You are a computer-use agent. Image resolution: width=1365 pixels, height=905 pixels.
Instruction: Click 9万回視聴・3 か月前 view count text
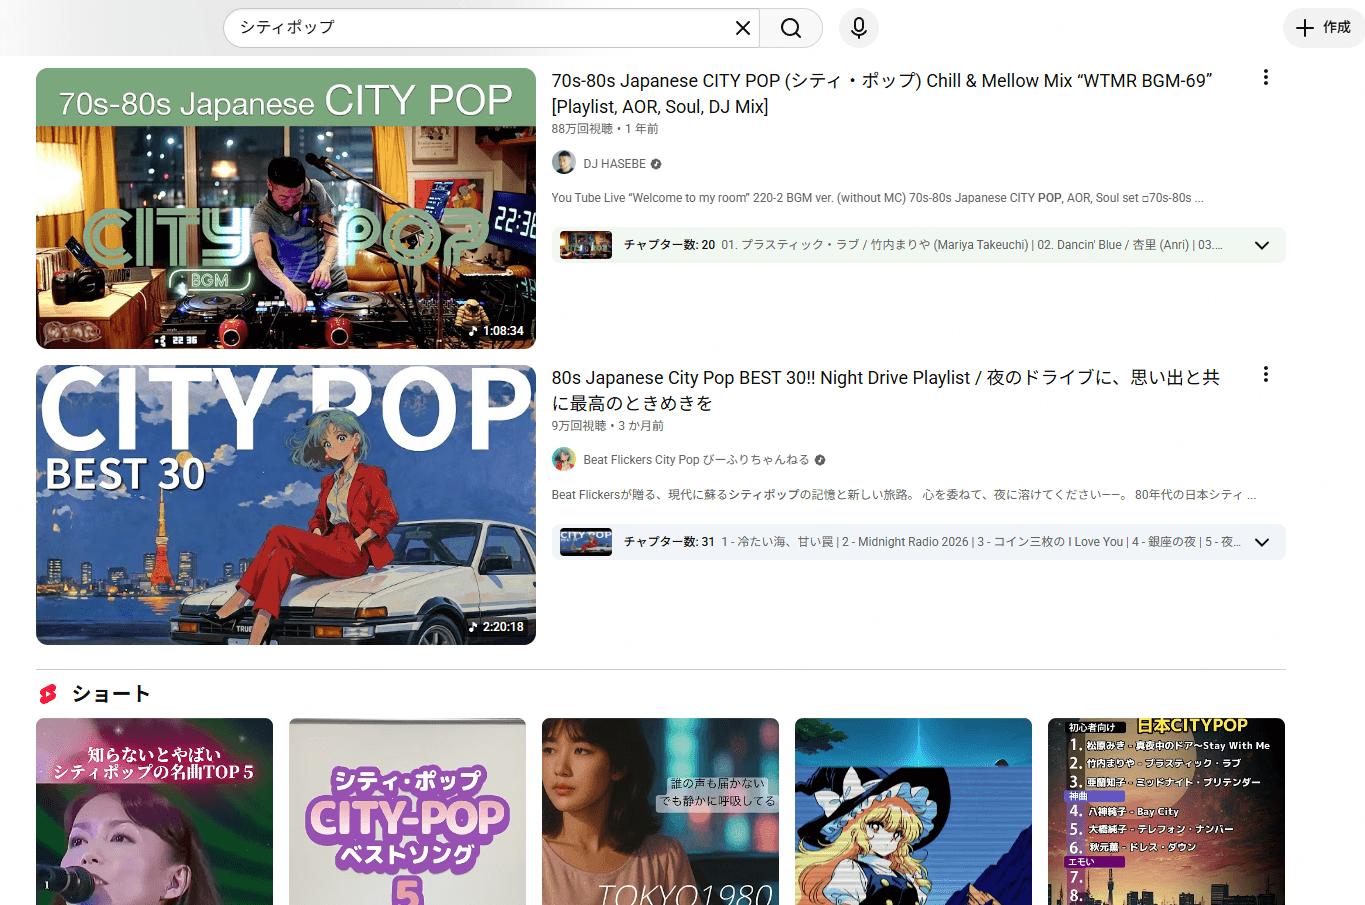click(608, 426)
